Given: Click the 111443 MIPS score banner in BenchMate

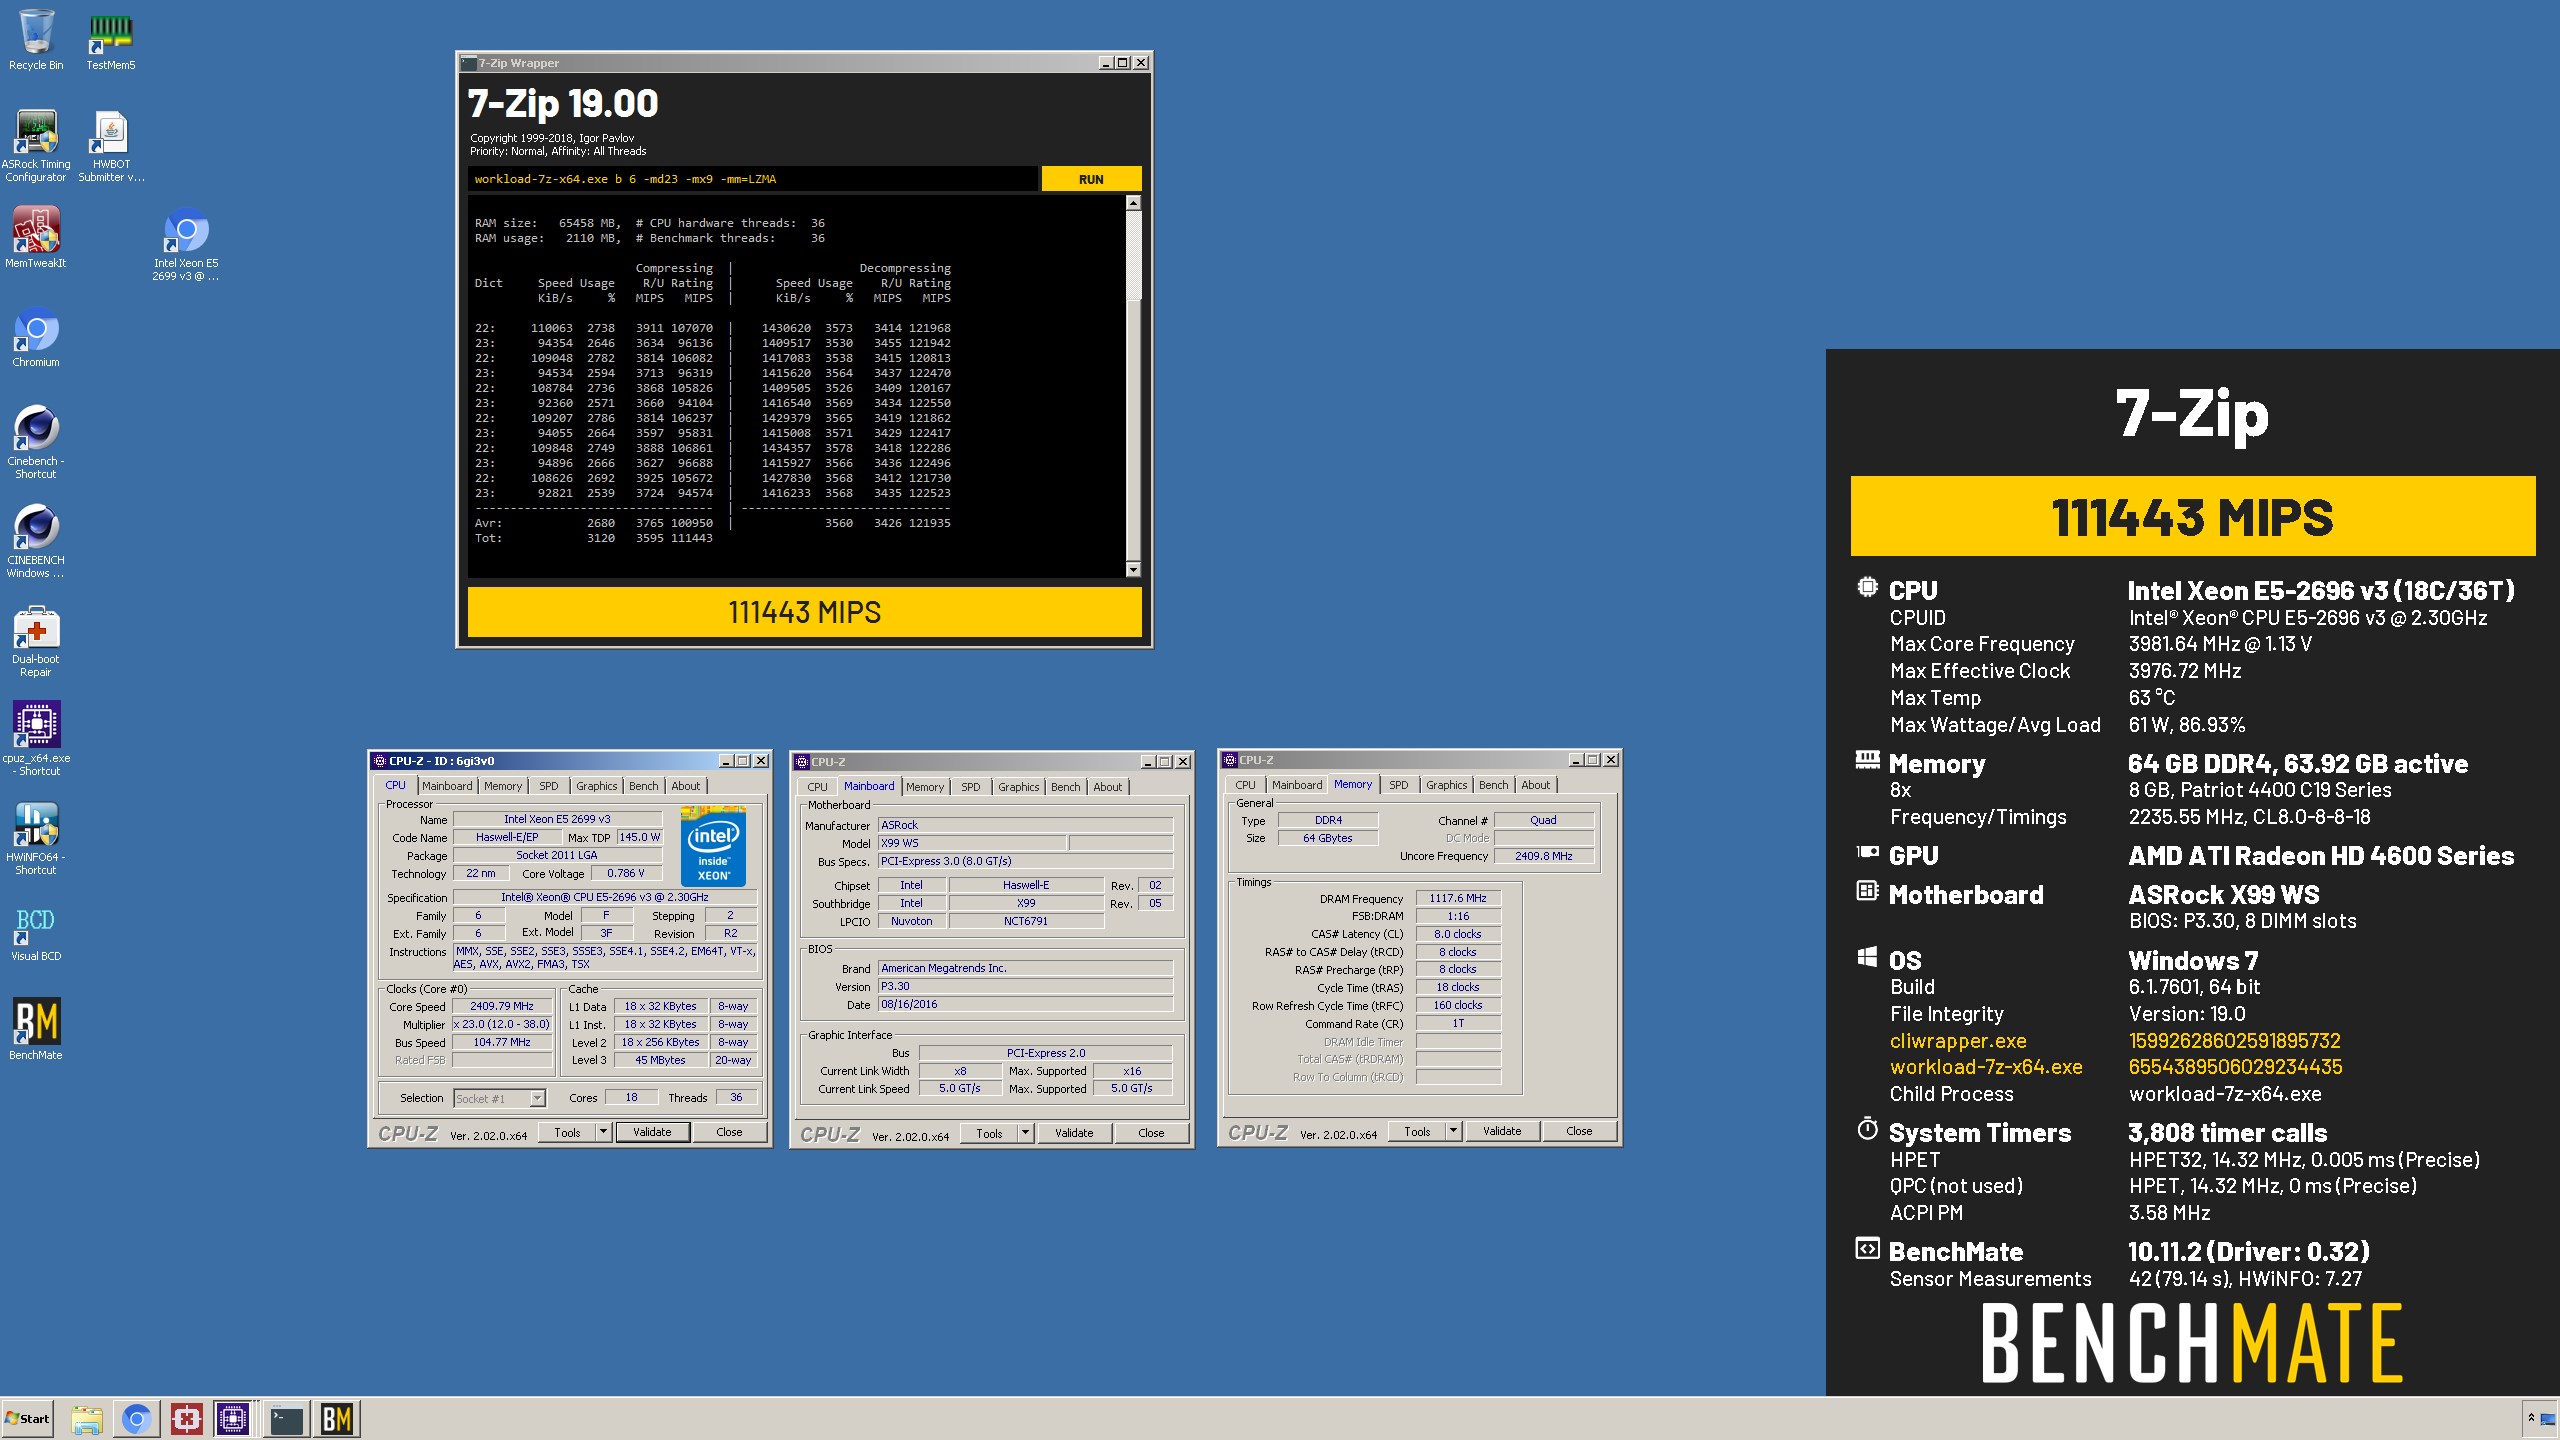Looking at the screenshot, I should (x=2193, y=516).
